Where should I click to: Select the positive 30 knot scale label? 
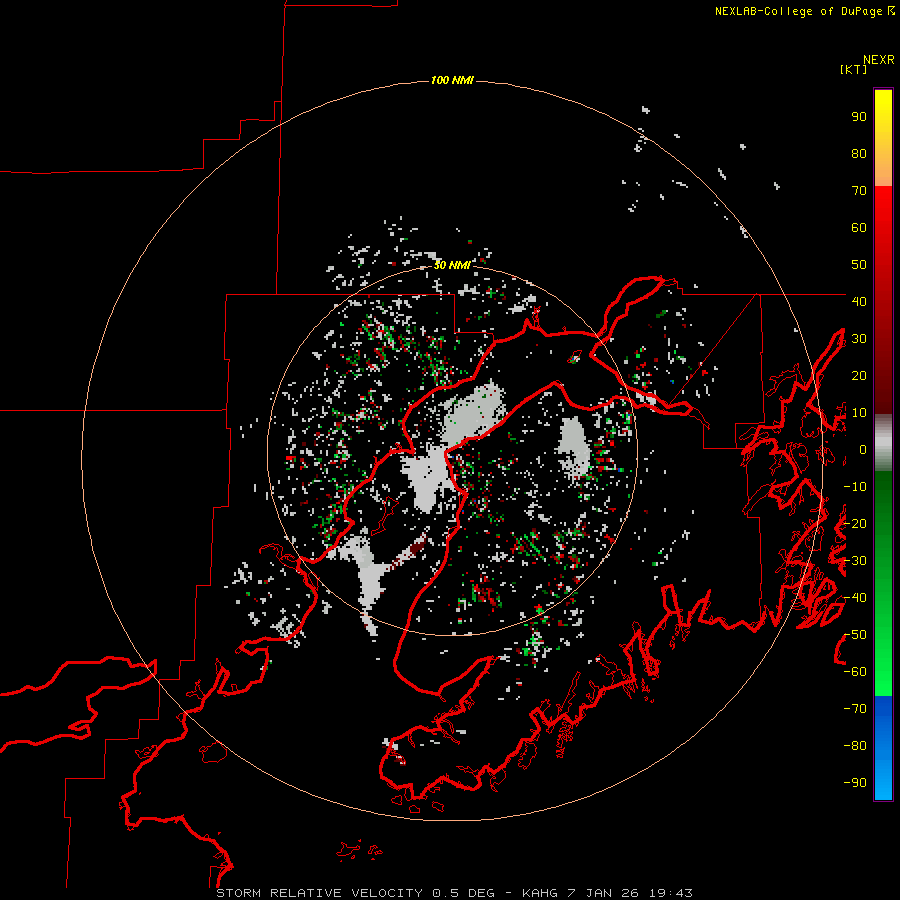pos(859,339)
